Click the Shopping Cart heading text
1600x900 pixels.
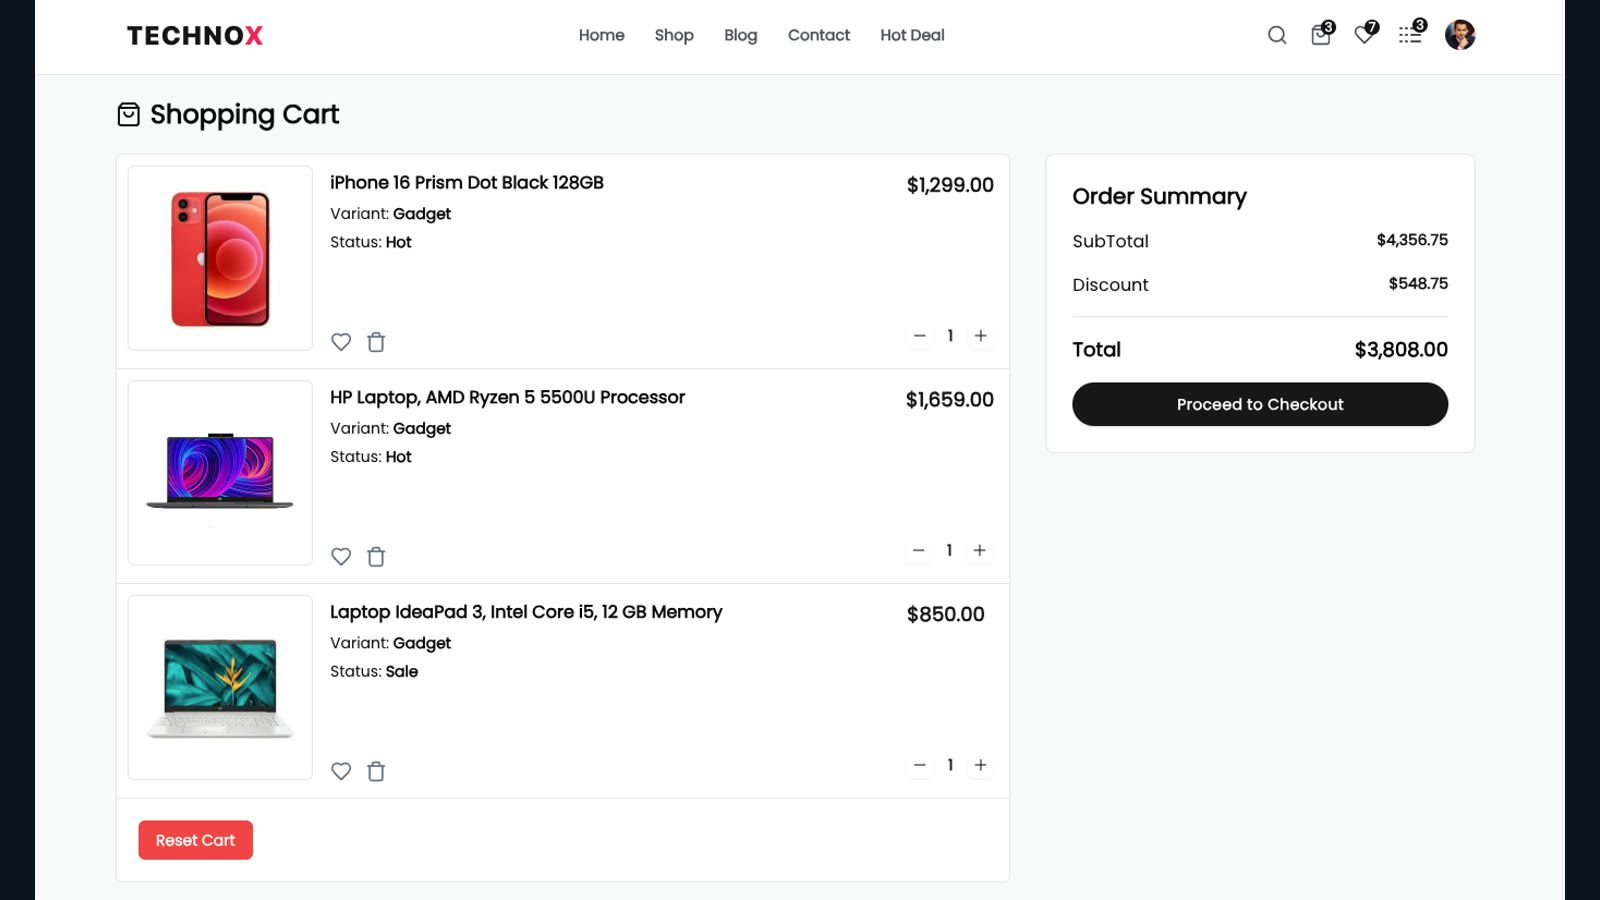(x=245, y=115)
